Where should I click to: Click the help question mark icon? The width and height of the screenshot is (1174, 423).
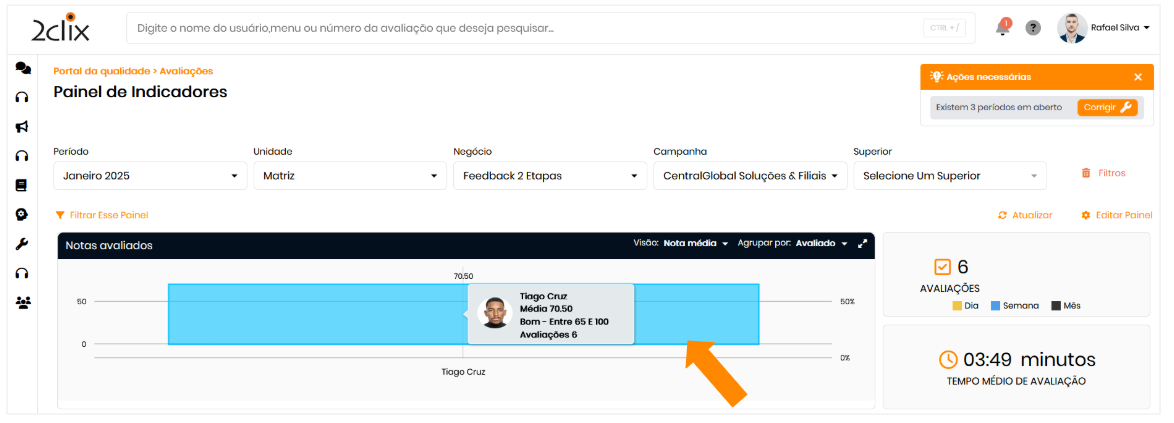pyautogui.click(x=1033, y=28)
